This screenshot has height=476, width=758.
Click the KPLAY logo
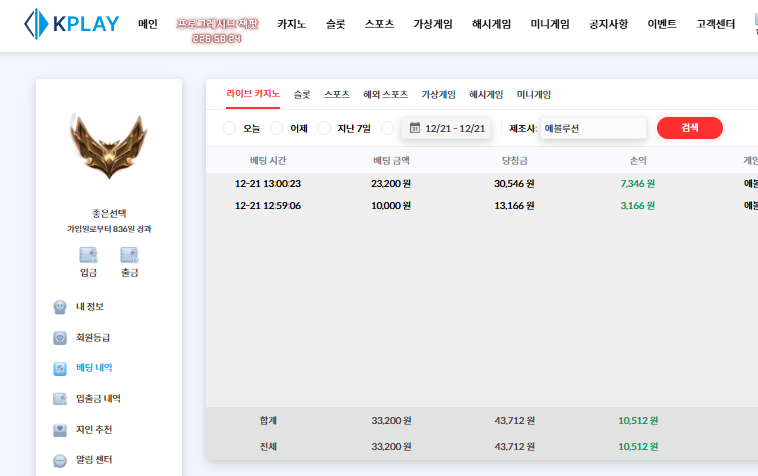click(x=71, y=23)
